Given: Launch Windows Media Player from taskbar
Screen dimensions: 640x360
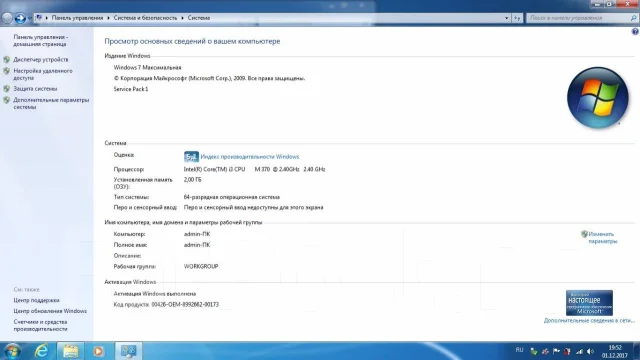Looking at the screenshot, I should (x=98, y=351).
